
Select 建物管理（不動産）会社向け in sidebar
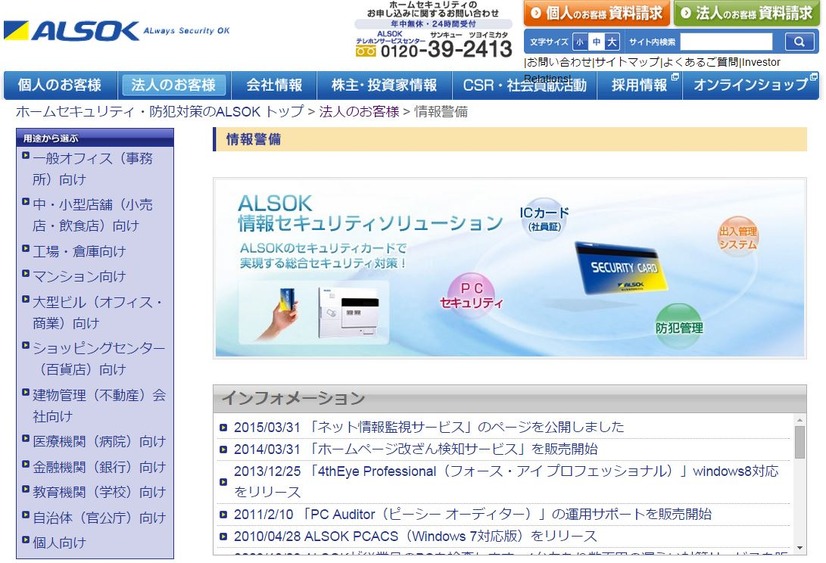tap(99, 406)
